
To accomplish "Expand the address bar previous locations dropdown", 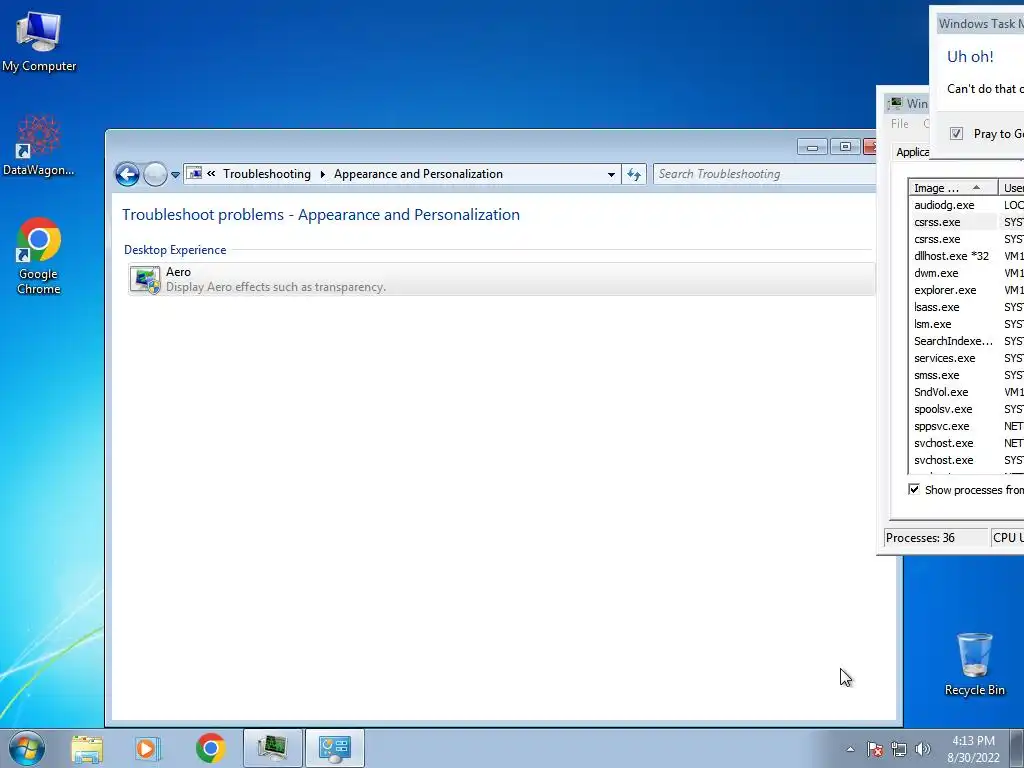I will [x=611, y=174].
